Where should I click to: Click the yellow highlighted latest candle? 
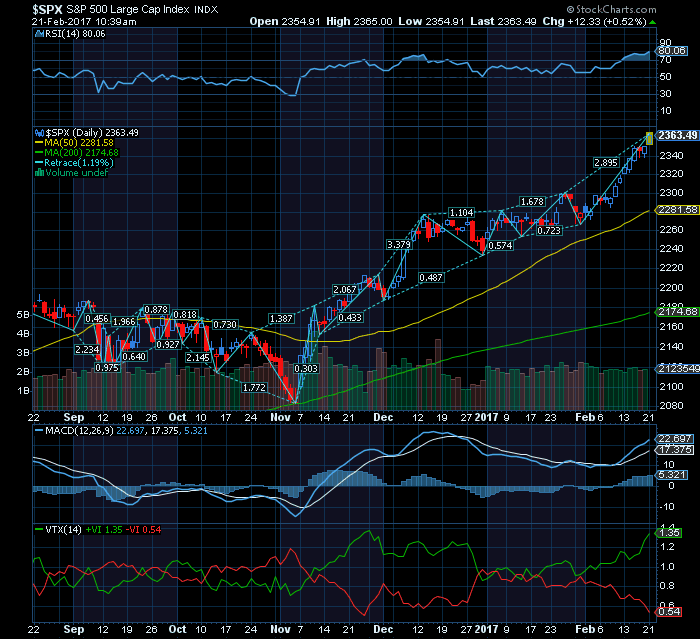click(650, 138)
